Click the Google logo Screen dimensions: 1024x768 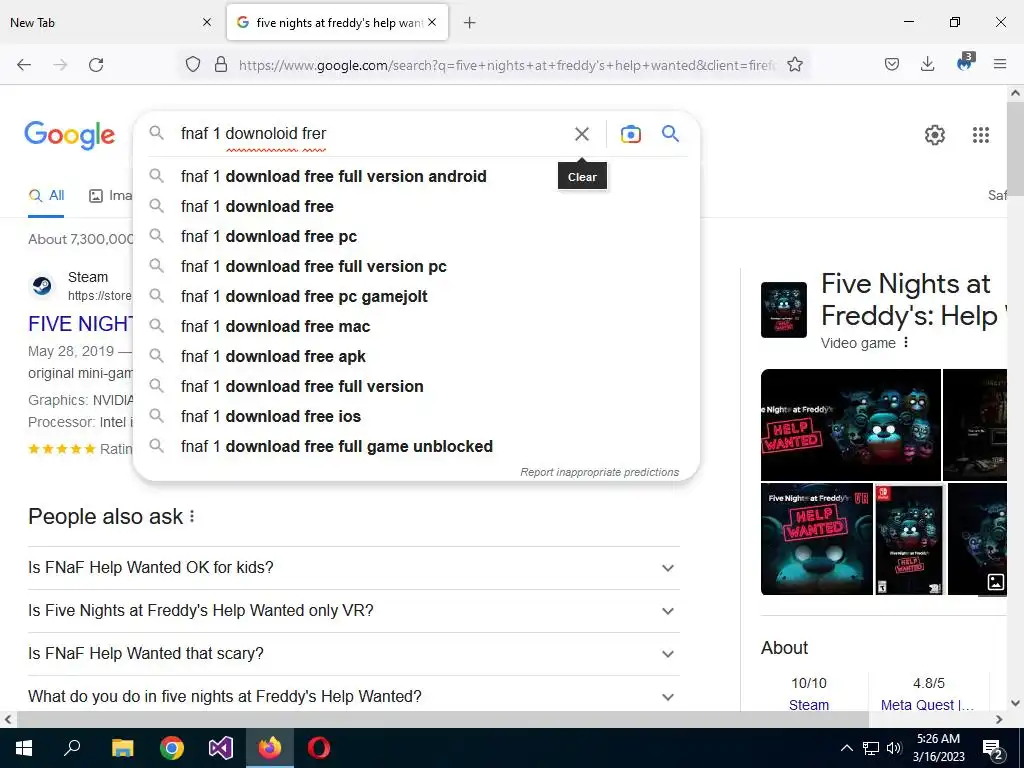point(70,135)
